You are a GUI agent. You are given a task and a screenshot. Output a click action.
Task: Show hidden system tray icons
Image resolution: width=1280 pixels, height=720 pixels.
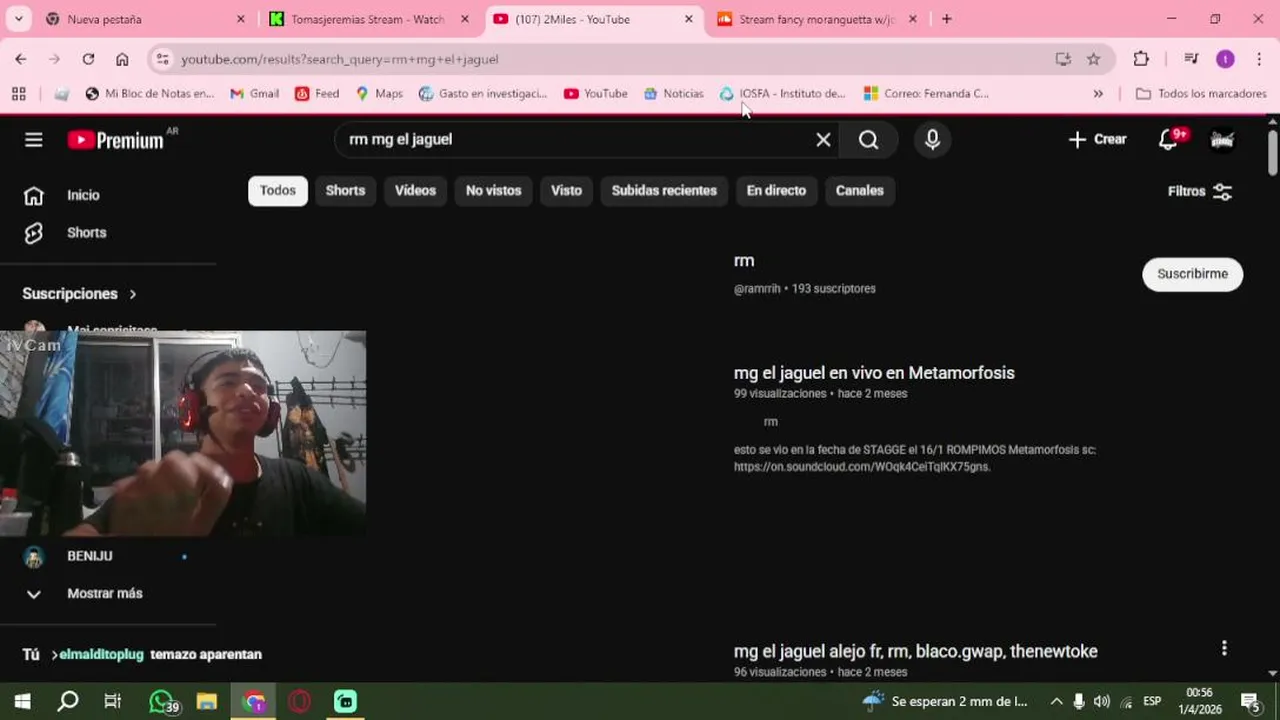coord(1056,701)
